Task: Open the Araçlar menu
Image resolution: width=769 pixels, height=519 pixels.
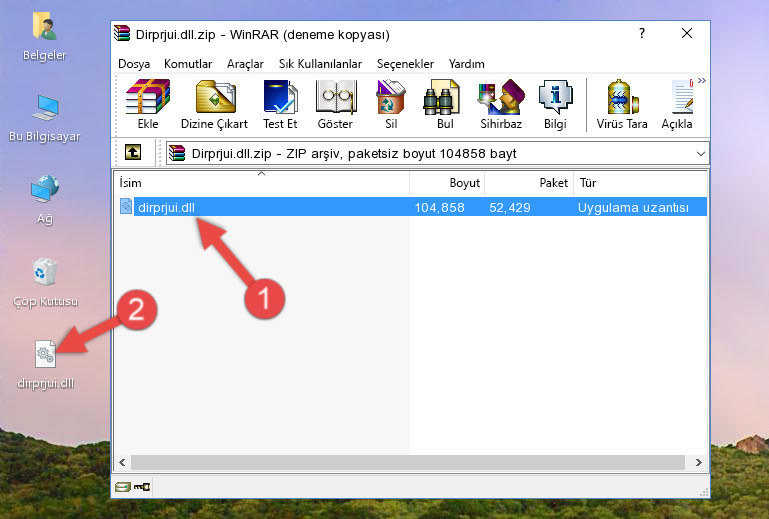Action: click(245, 64)
